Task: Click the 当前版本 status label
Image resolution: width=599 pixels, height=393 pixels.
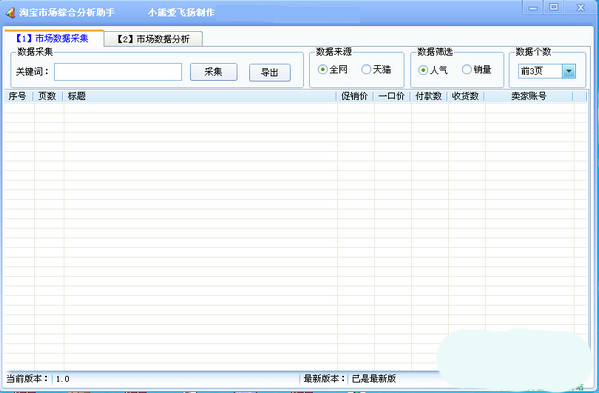Action: click(27, 379)
